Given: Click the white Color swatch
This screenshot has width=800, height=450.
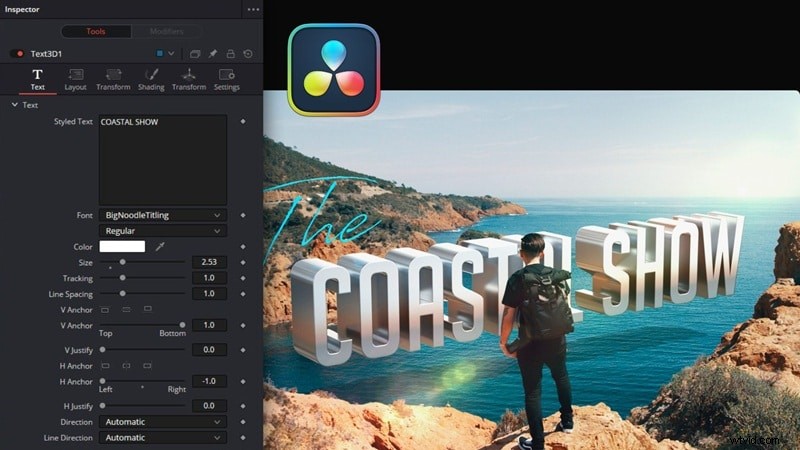Looking at the screenshot, I should [x=122, y=247].
